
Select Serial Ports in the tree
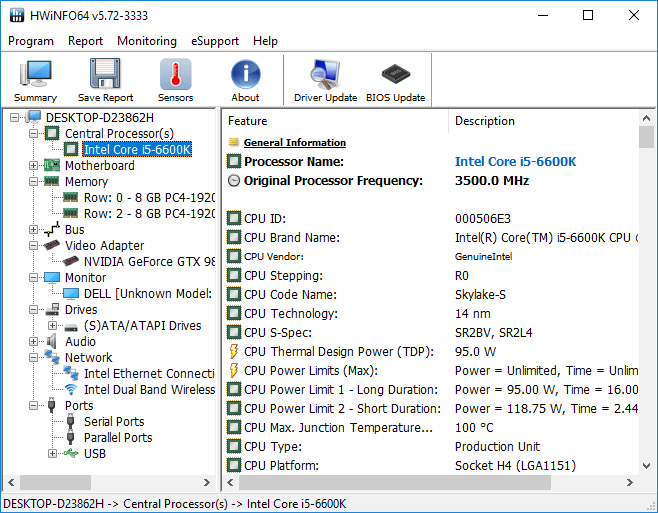point(114,421)
